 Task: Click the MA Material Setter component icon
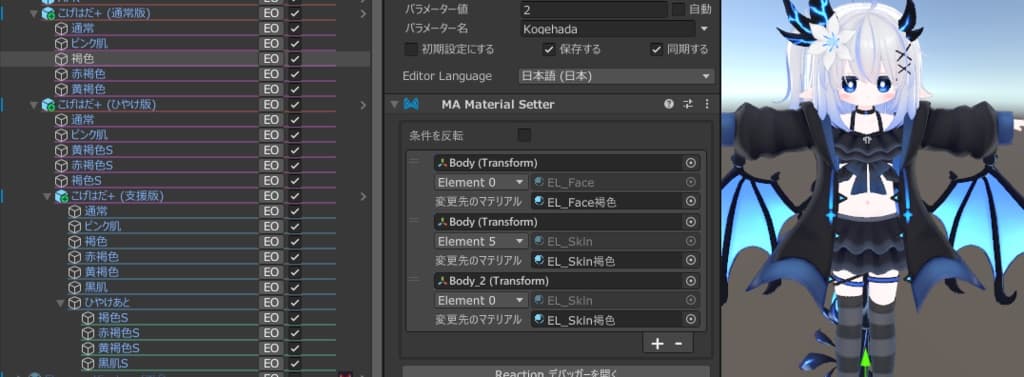pos(411,104)
